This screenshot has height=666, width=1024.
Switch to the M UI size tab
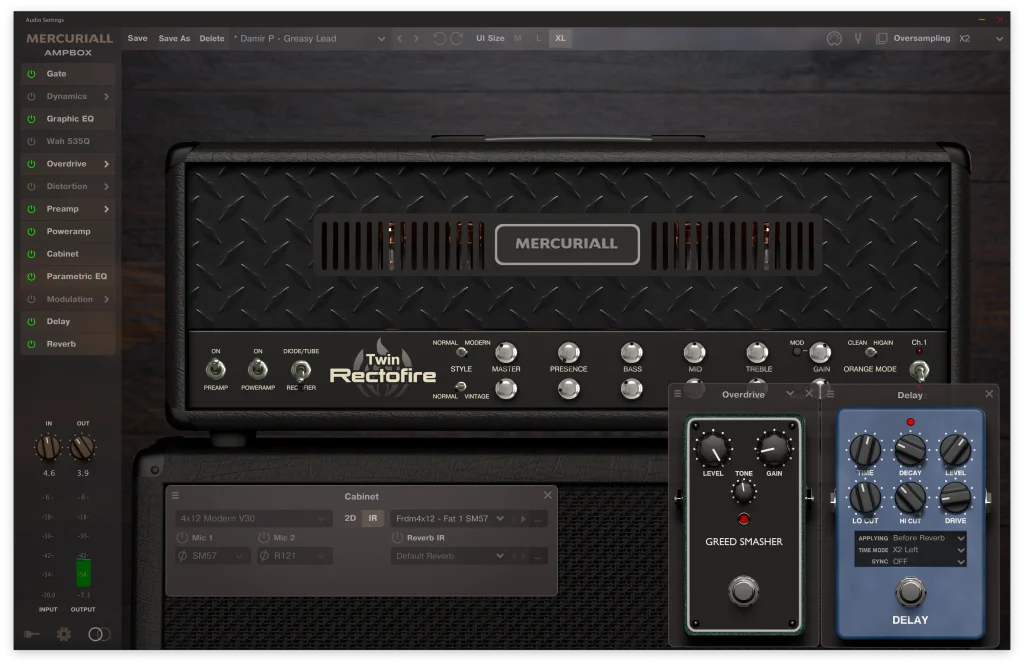tap(517, 38)
